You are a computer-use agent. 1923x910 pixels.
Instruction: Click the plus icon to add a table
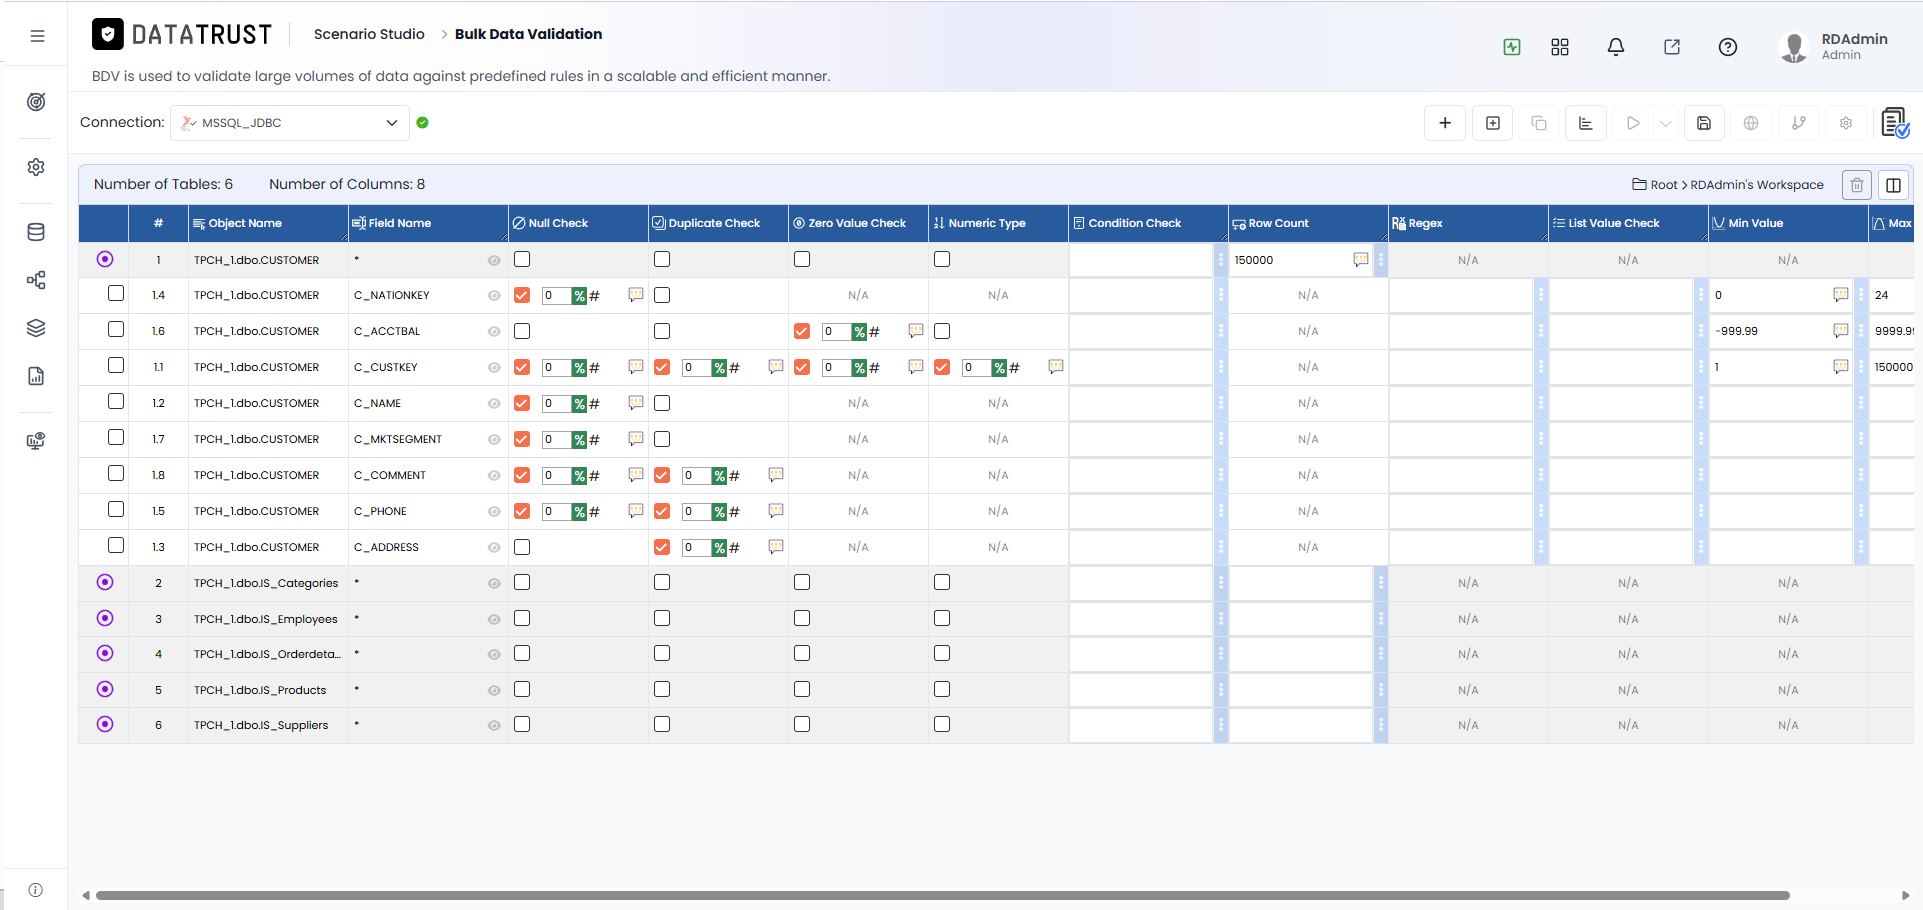pyautogui.click(x=1444, y=123)
